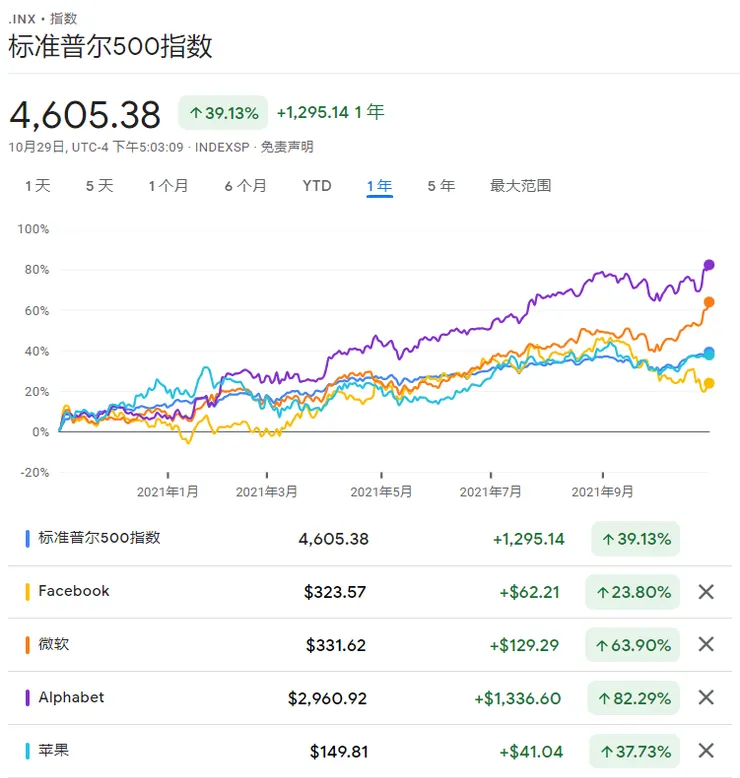Click the index row value 4,605.38

334,539
